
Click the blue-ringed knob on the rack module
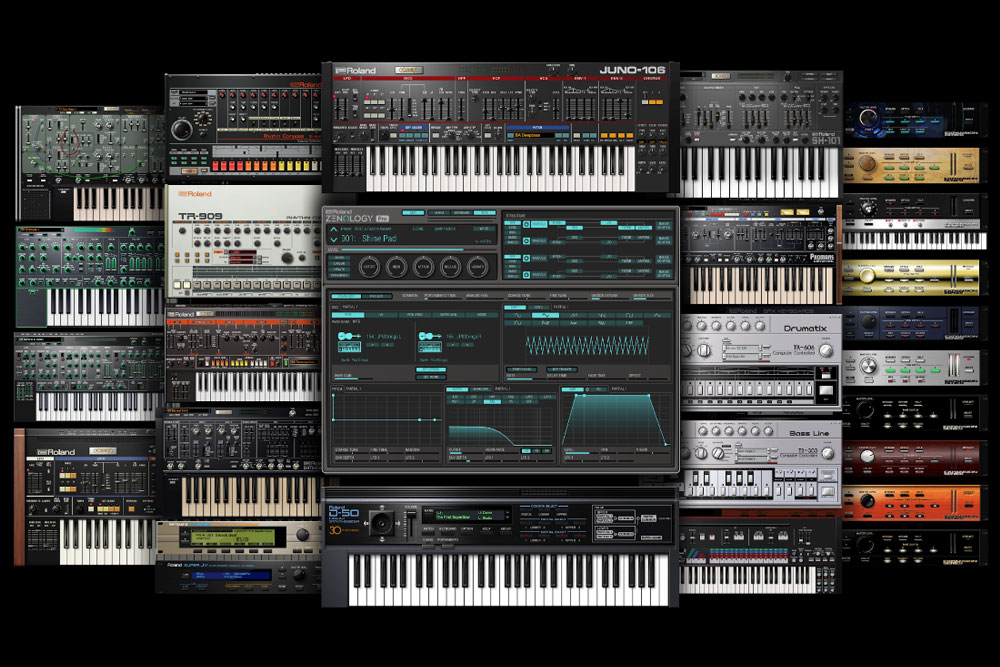[867, 118]
